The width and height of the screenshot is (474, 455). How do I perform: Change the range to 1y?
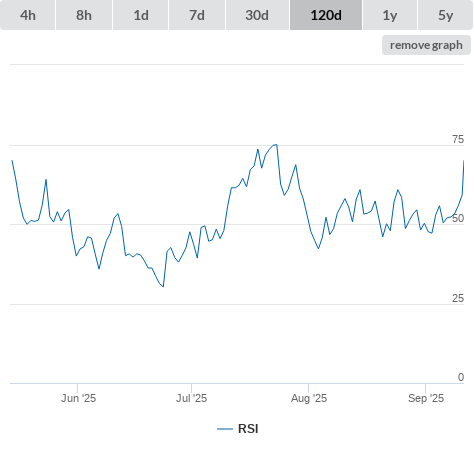pos(390,15)
